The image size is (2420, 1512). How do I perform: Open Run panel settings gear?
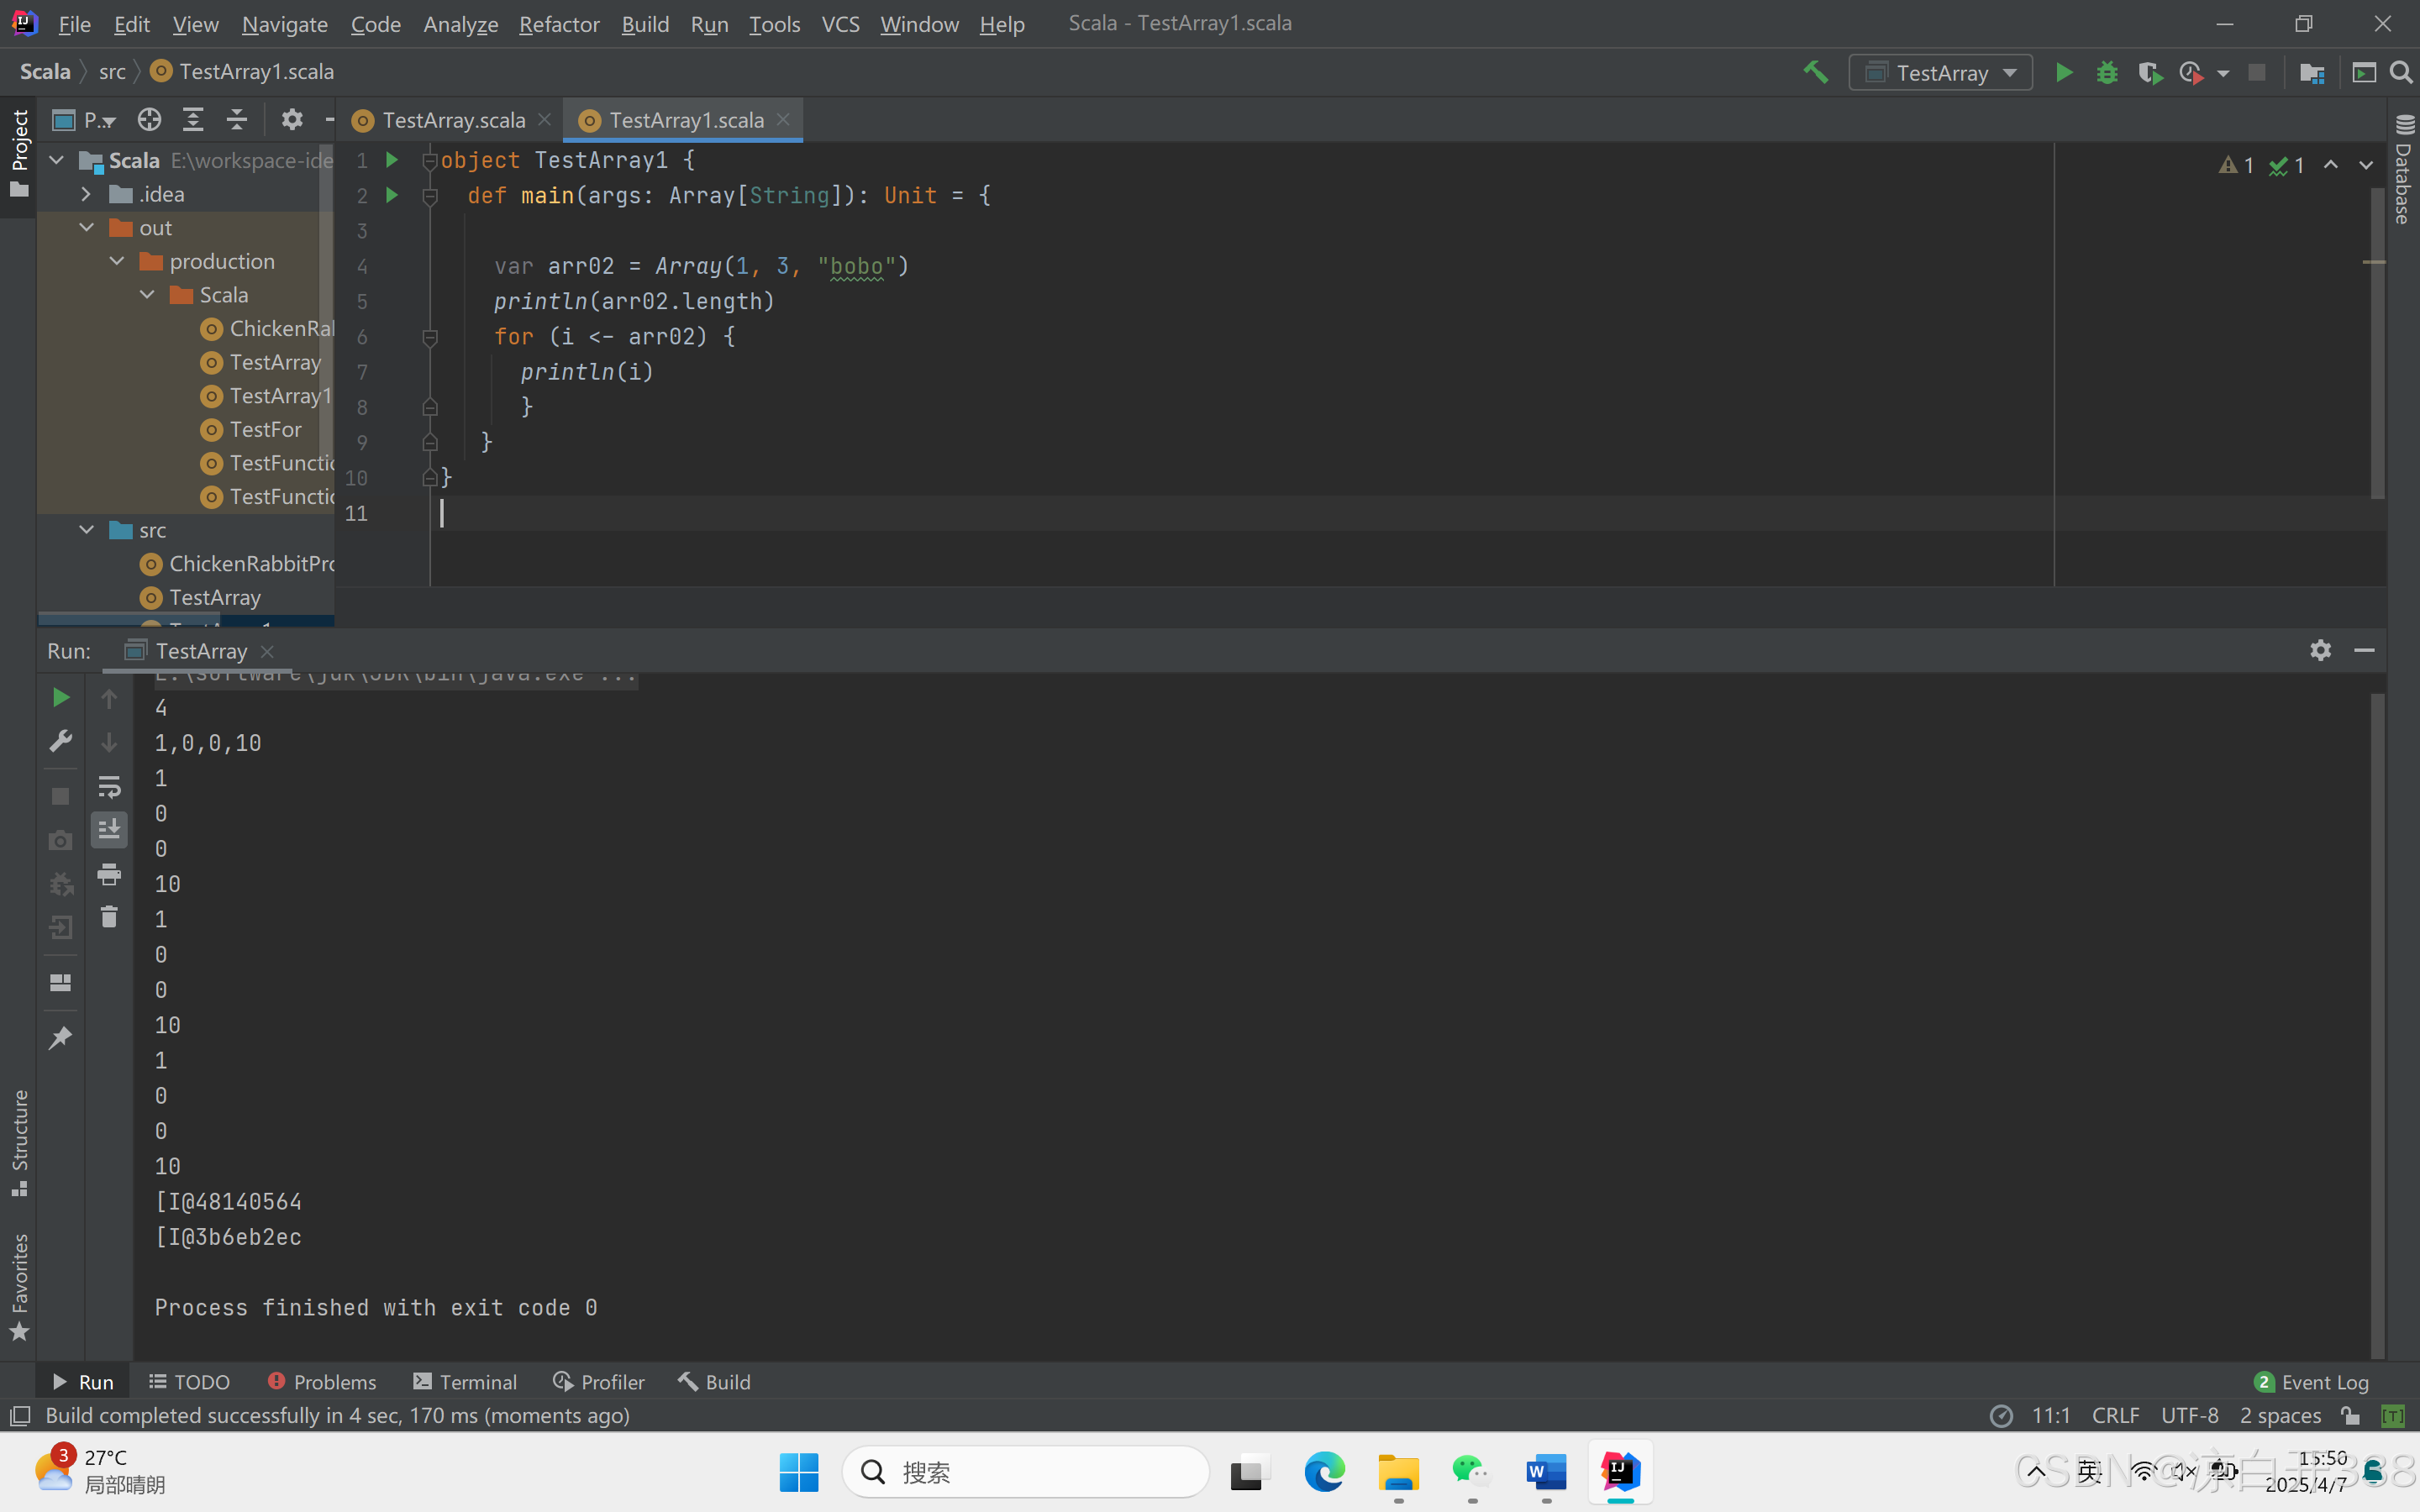pyautogui.click(x=2320, y=650)
